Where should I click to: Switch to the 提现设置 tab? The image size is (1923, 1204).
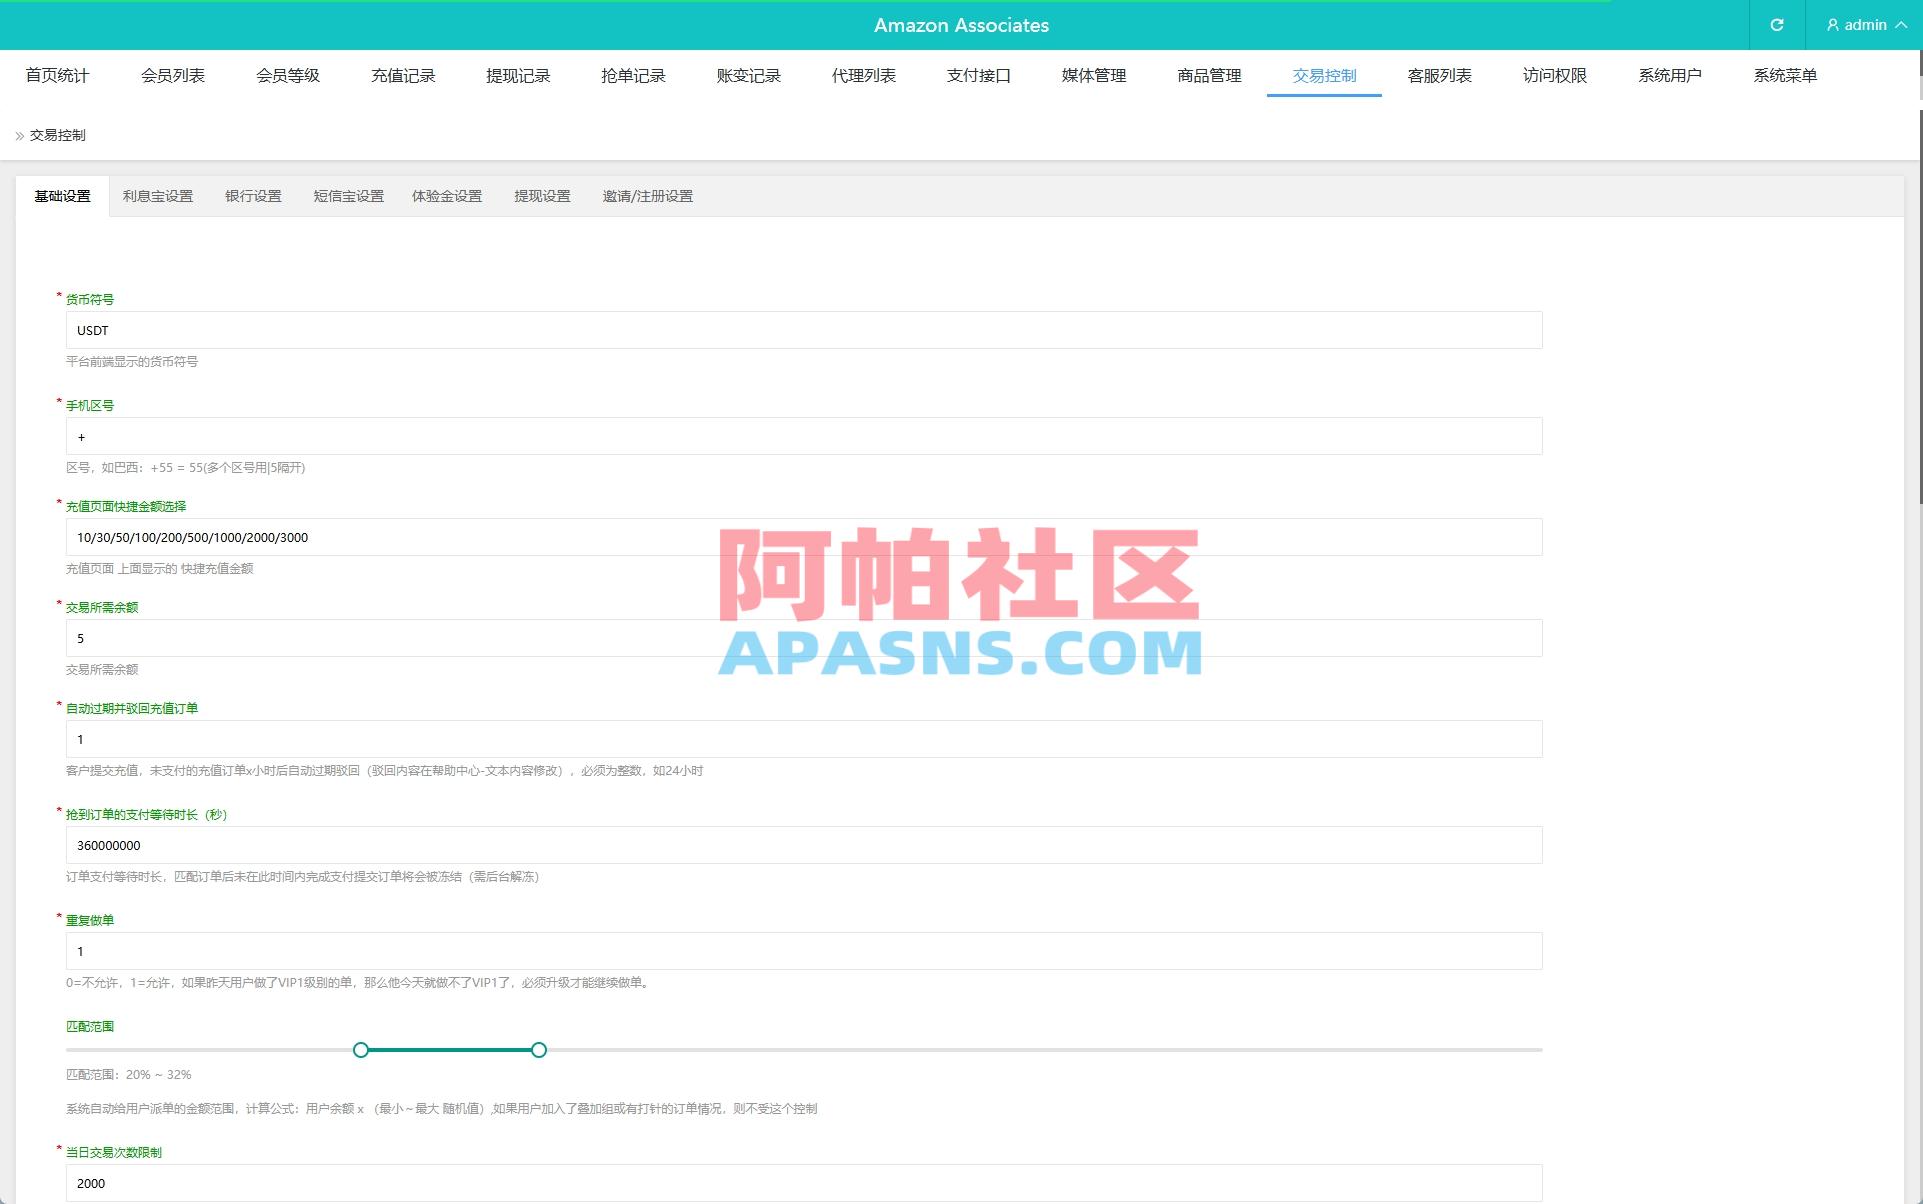(542, 196)
